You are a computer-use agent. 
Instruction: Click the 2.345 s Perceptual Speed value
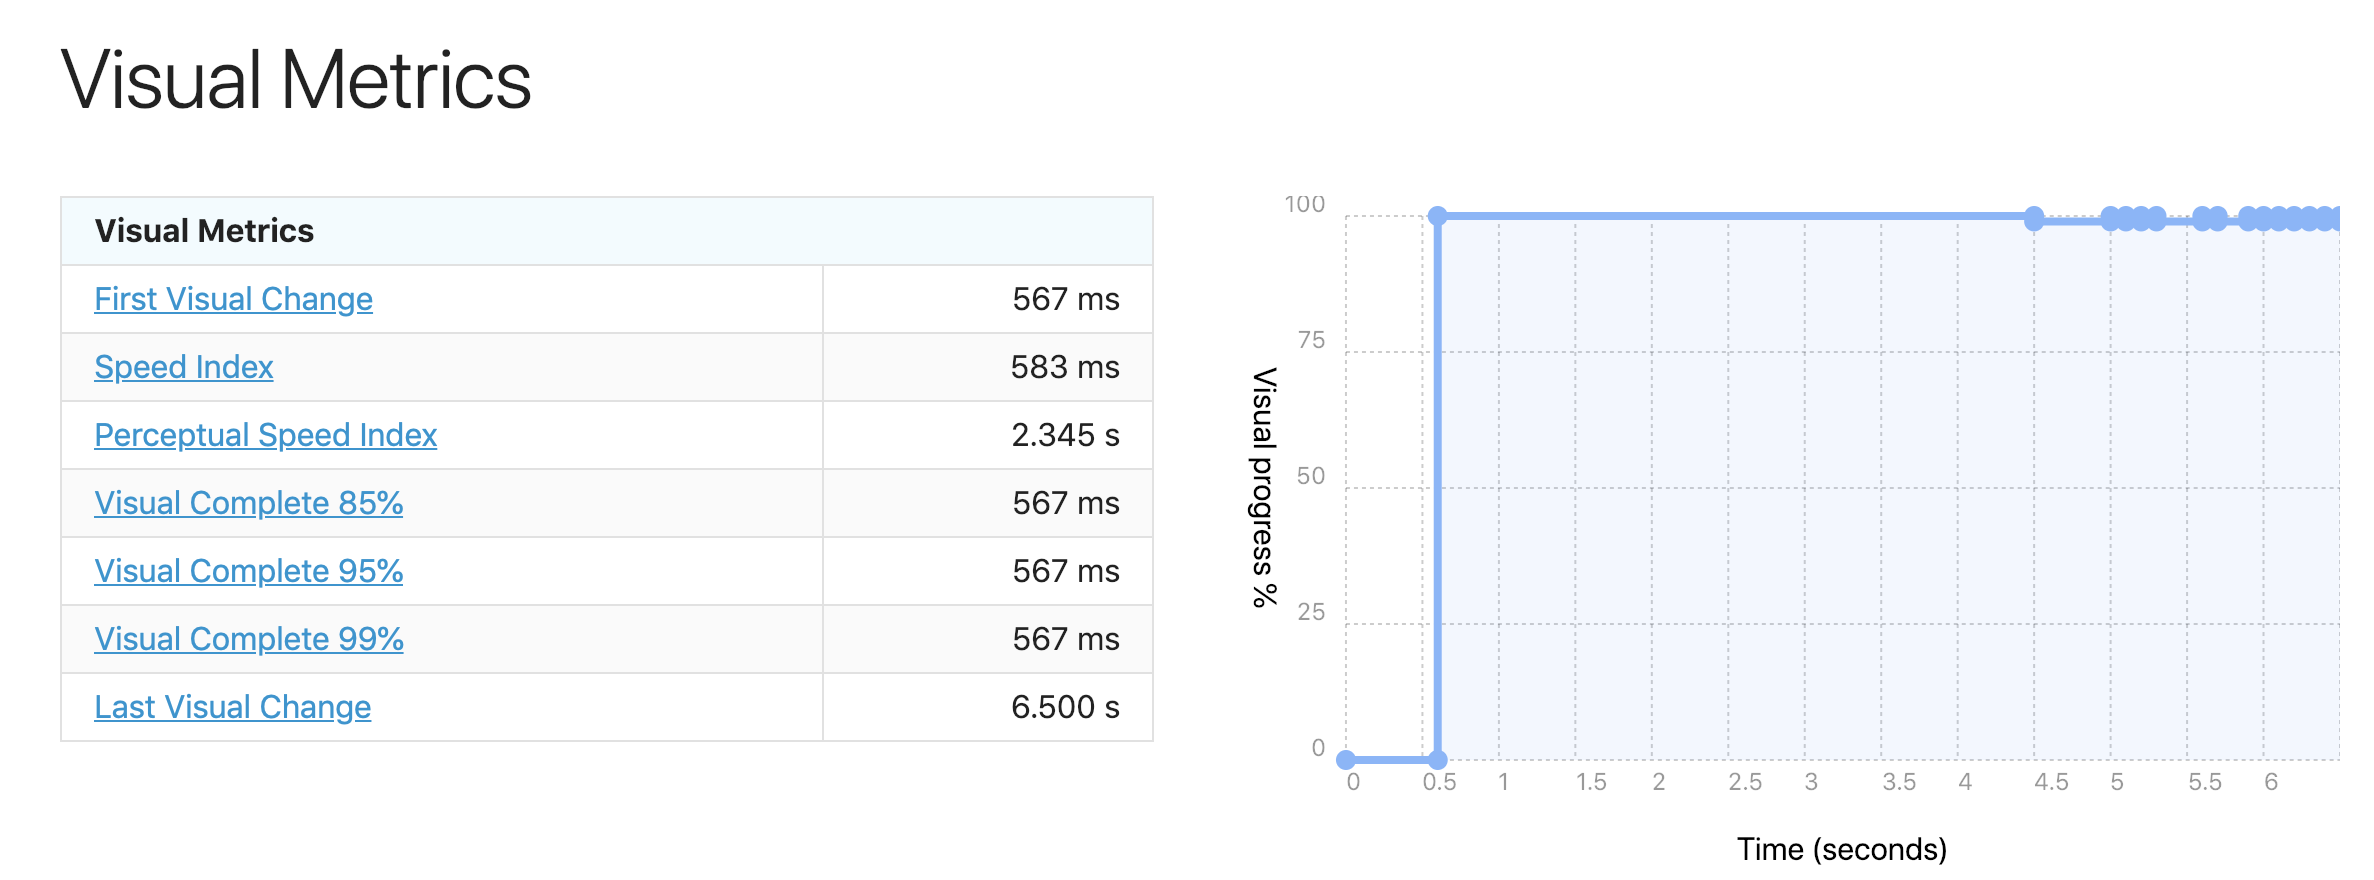1065,435
